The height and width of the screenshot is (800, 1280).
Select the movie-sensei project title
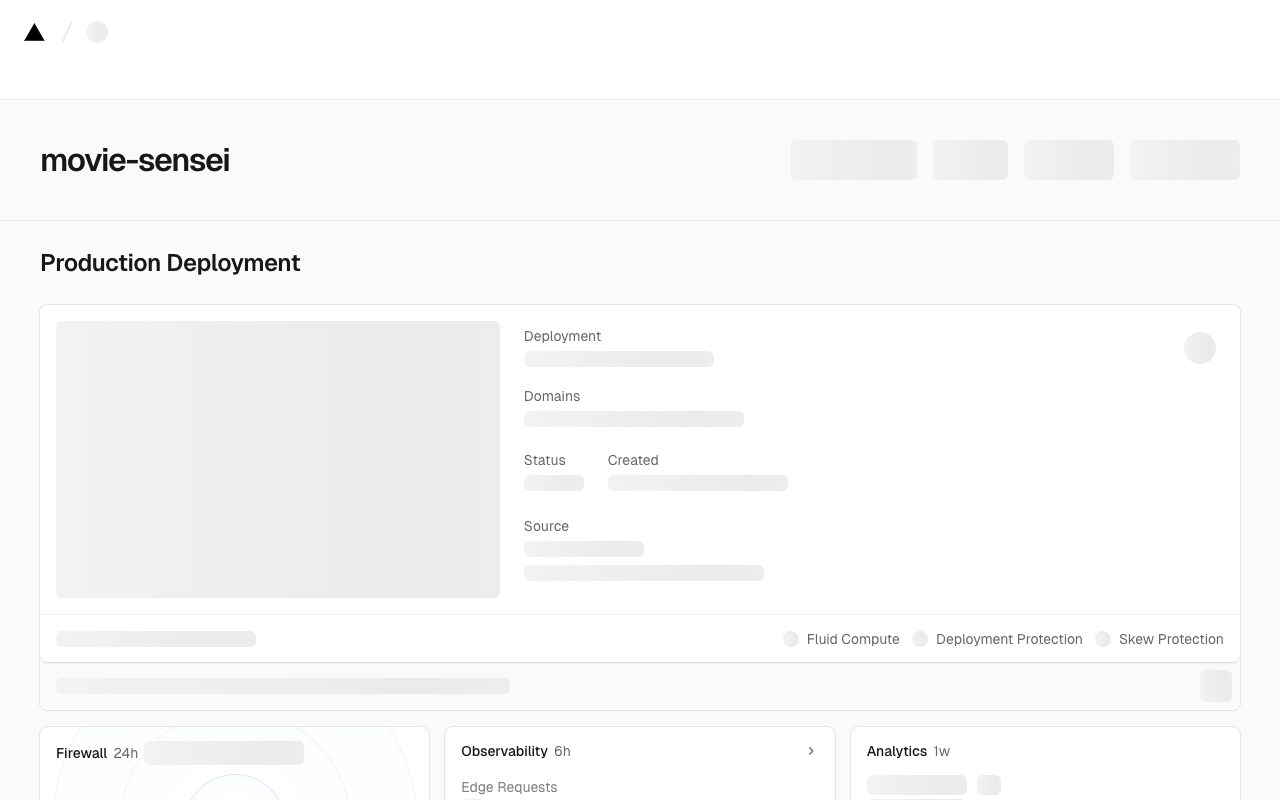point(135,160)
